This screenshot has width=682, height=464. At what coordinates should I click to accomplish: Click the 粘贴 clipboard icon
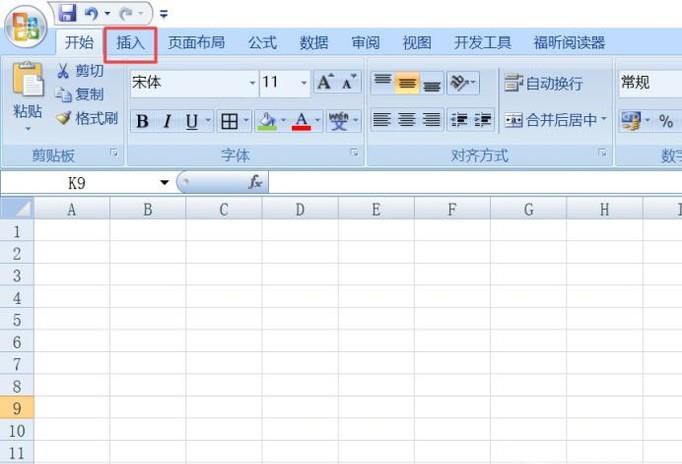(28, 80)
